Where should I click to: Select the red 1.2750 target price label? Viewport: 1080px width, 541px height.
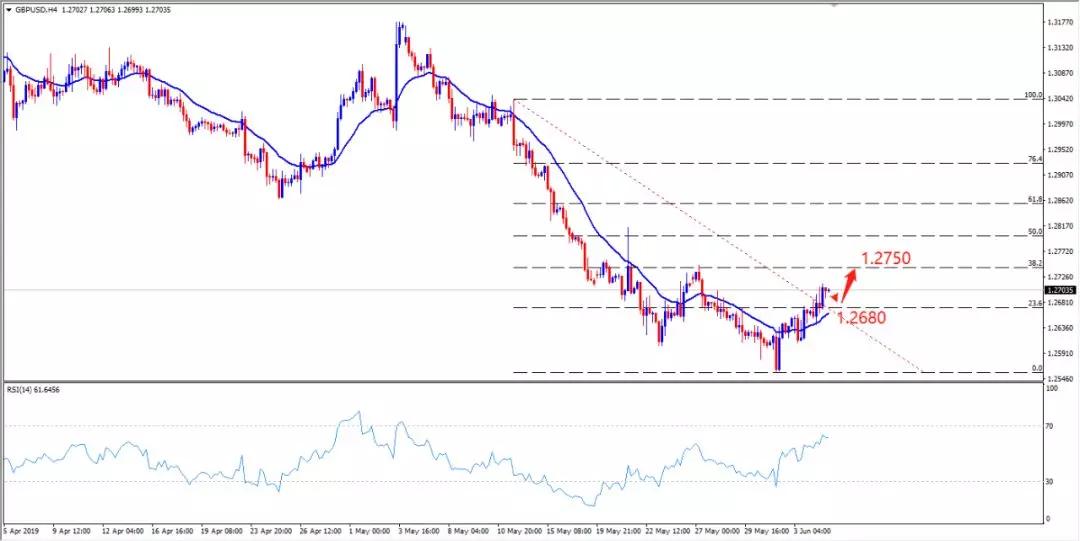(x=887, y=258)
